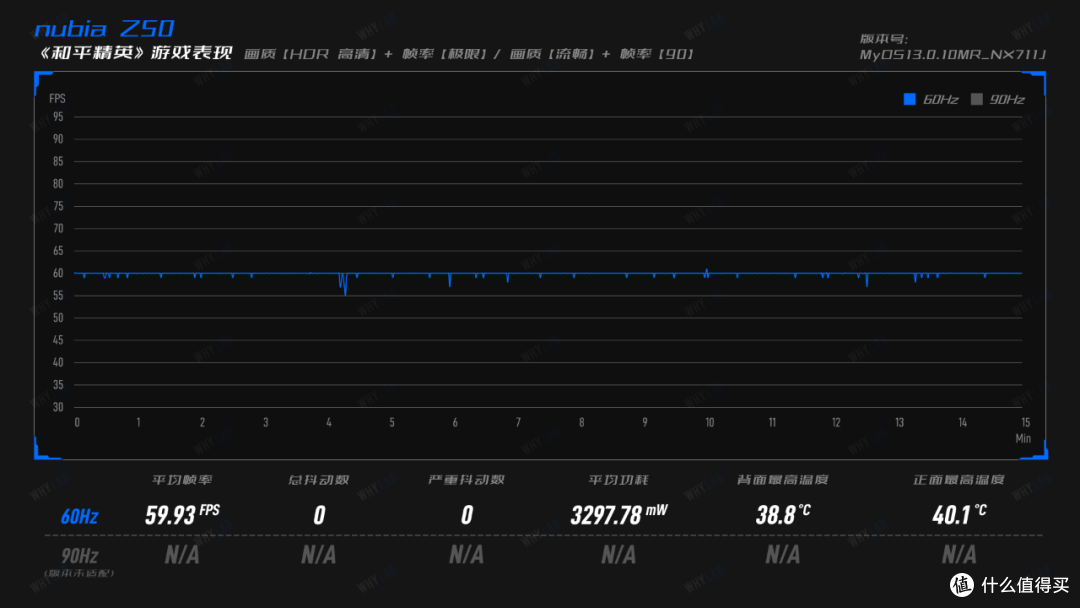Click the N/A under 平均功耗
The image size is (1080, 608).
pyautogui.click(x=619, y=554)
